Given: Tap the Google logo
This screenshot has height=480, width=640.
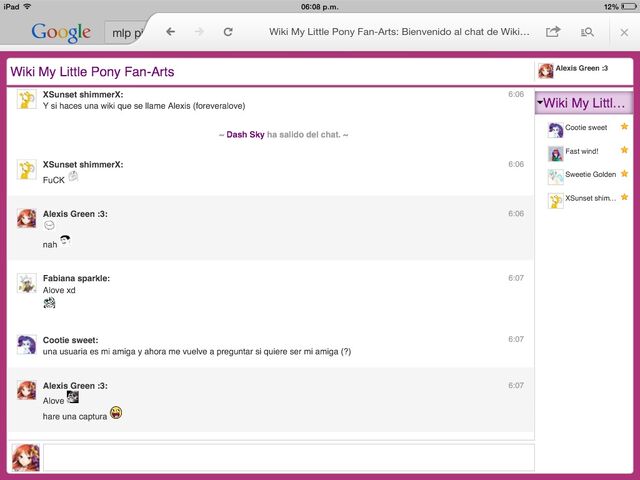Looking at the screenshot, I should pos(61,32).
